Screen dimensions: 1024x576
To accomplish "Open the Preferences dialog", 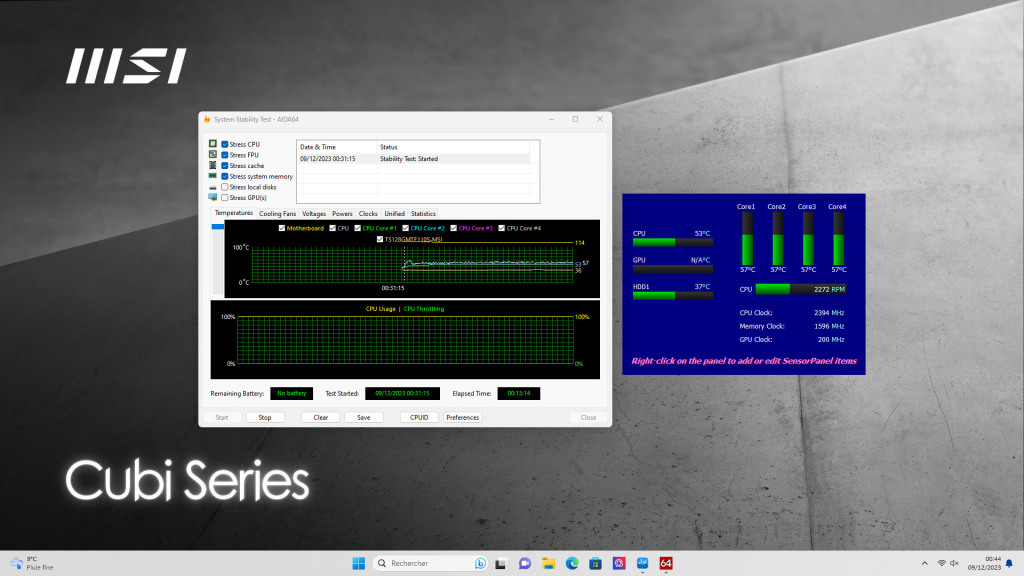I will tap(462, 417).
